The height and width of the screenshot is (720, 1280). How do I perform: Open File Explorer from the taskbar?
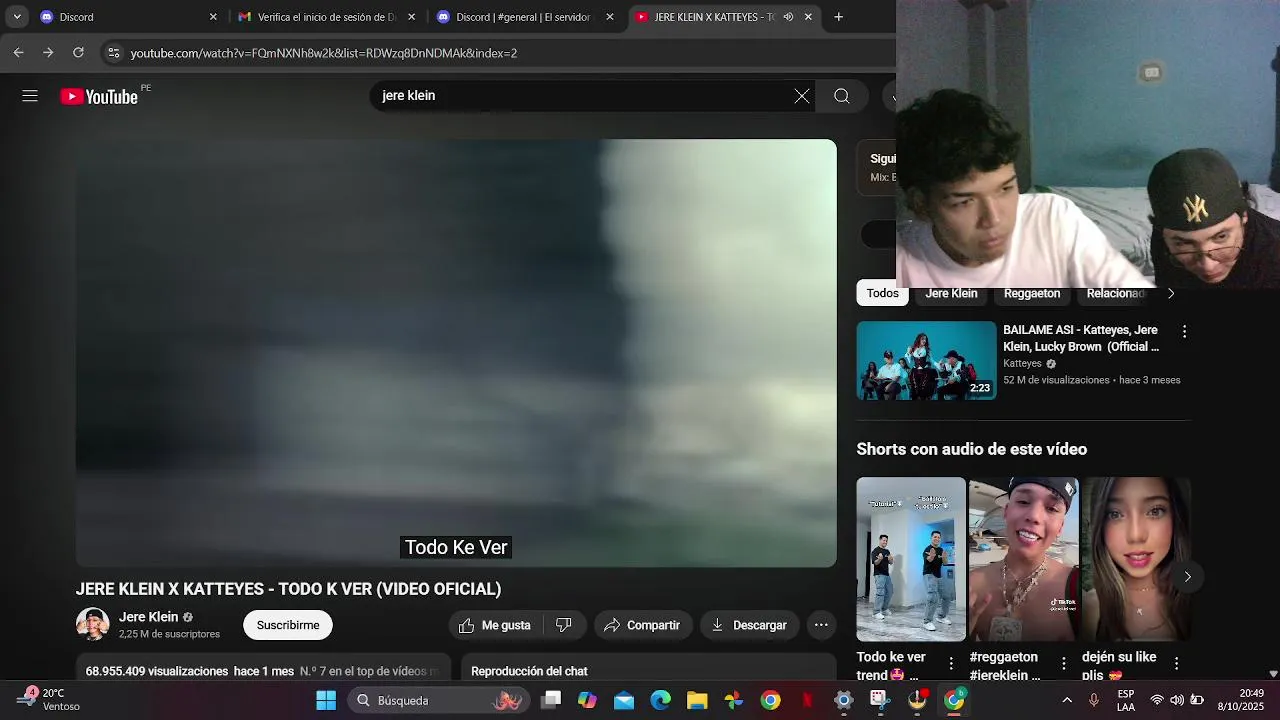point(697,700)
